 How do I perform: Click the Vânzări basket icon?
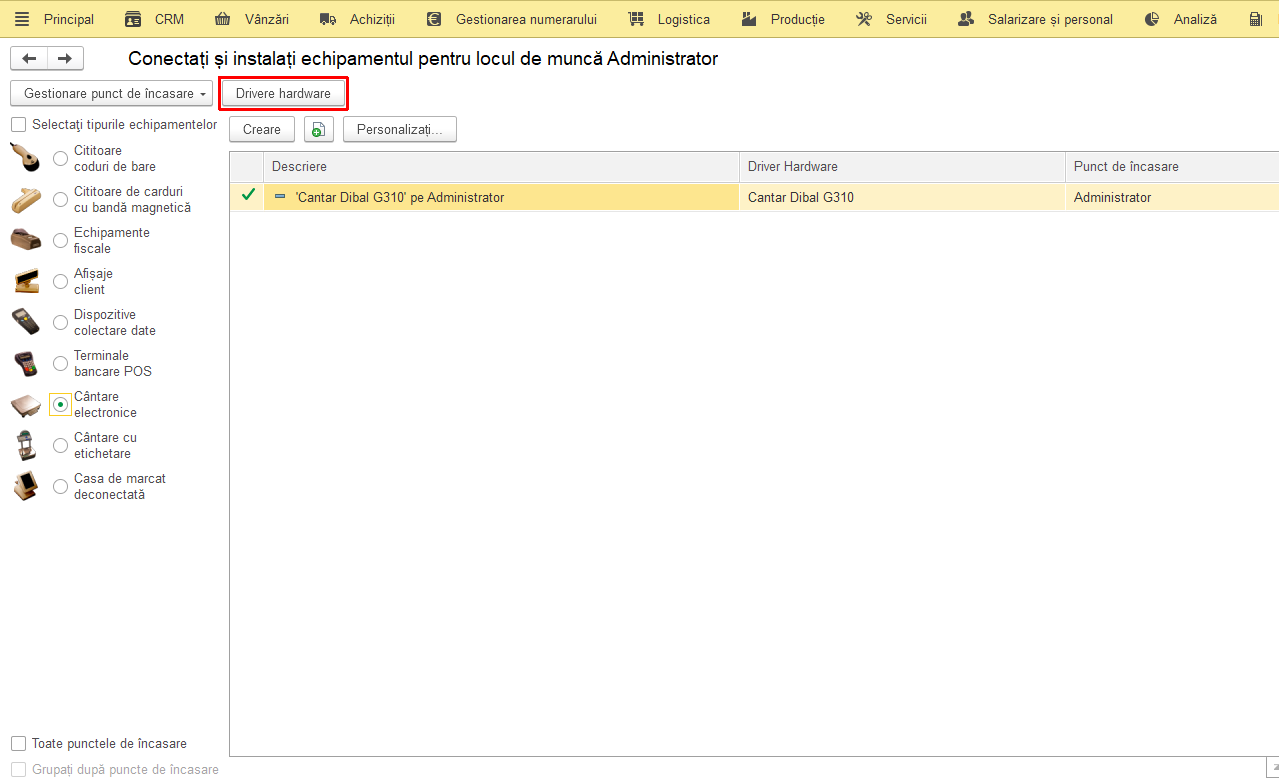click(x=223, y=19)
